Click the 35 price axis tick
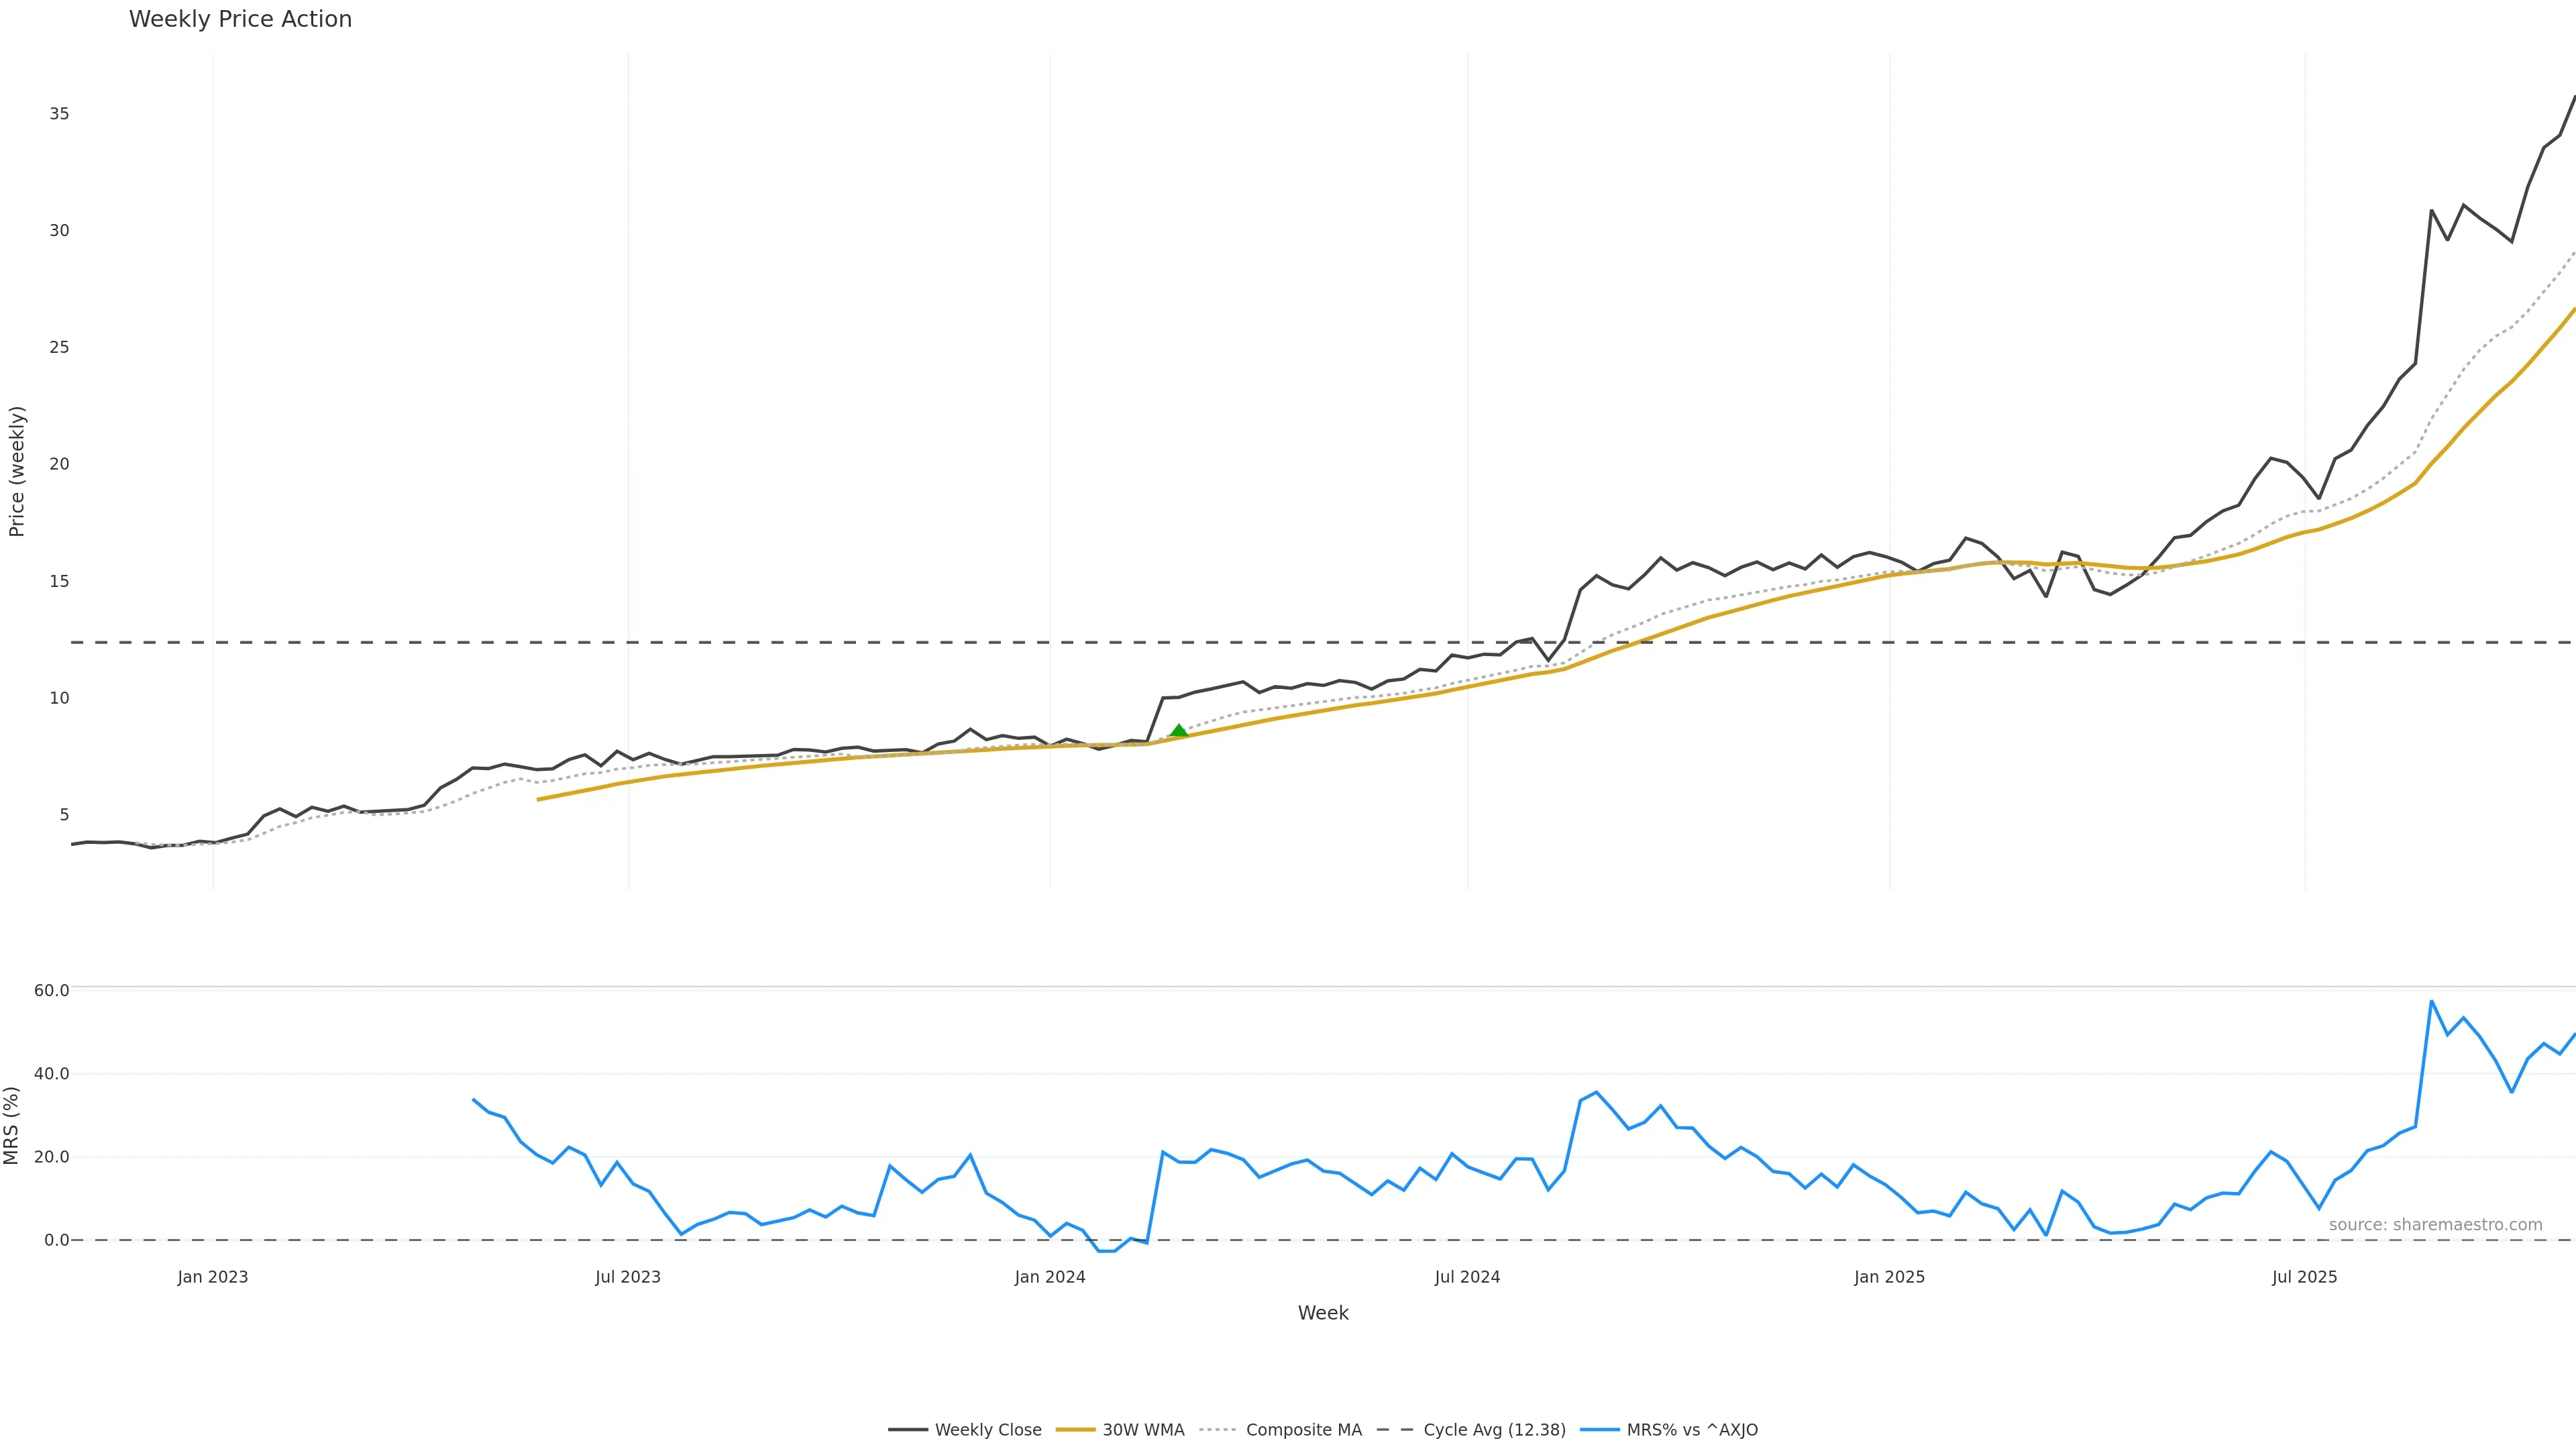The height and width of the screenshot is (1449, 2576). pos(59,114)
